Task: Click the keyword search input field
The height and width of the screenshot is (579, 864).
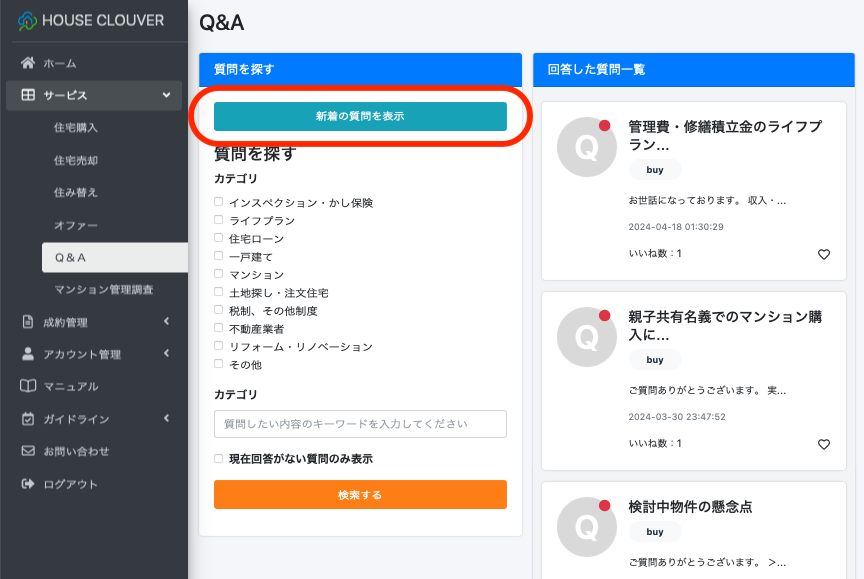Action: tap(360, 424)
